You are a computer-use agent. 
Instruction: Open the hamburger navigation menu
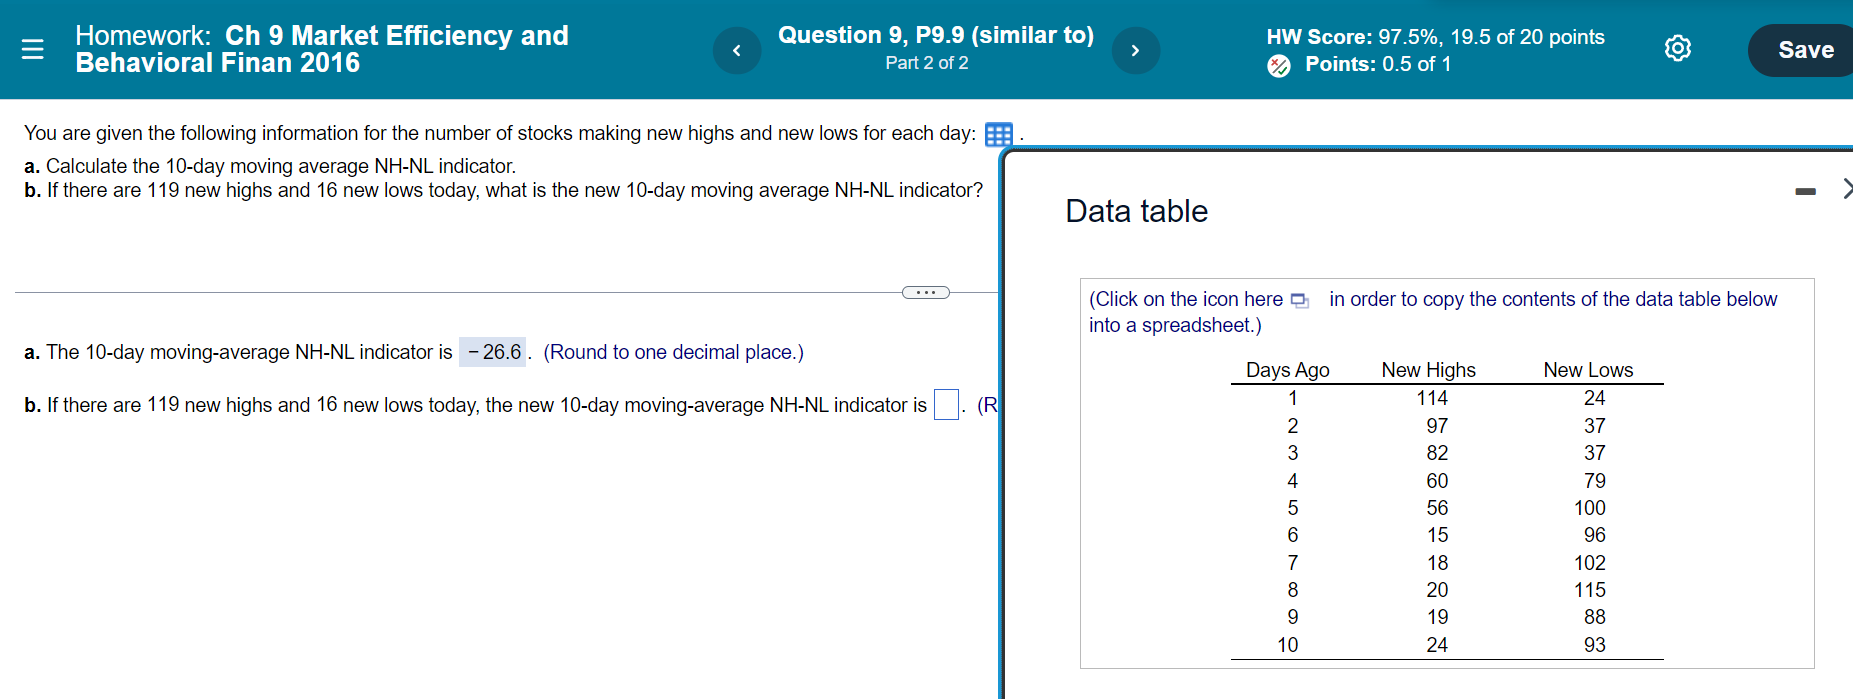[x=32, y=49]
